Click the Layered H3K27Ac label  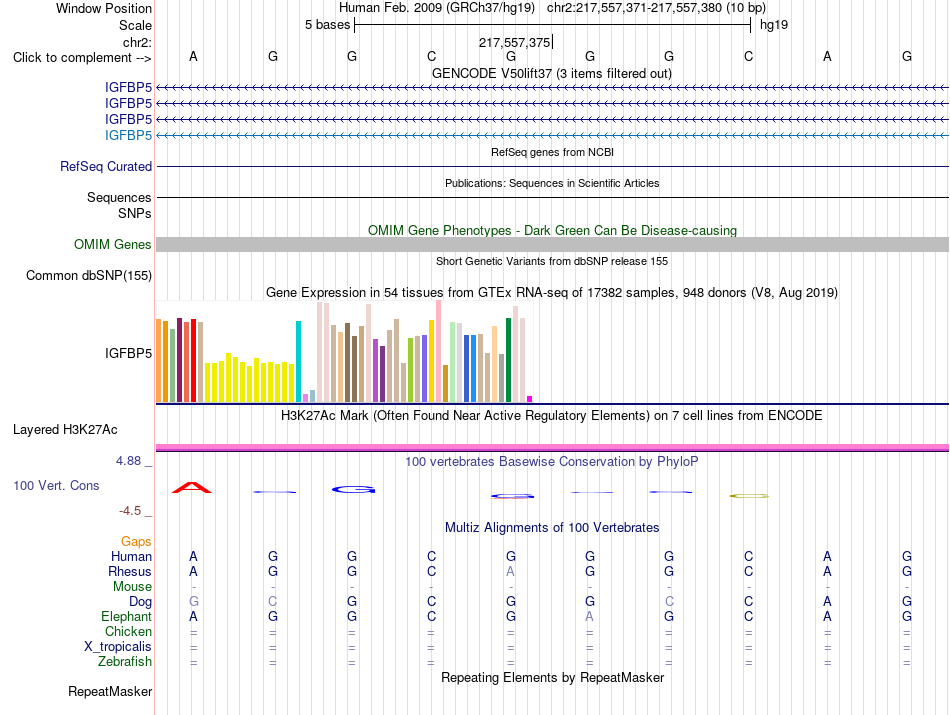click(x=65, y=430)
